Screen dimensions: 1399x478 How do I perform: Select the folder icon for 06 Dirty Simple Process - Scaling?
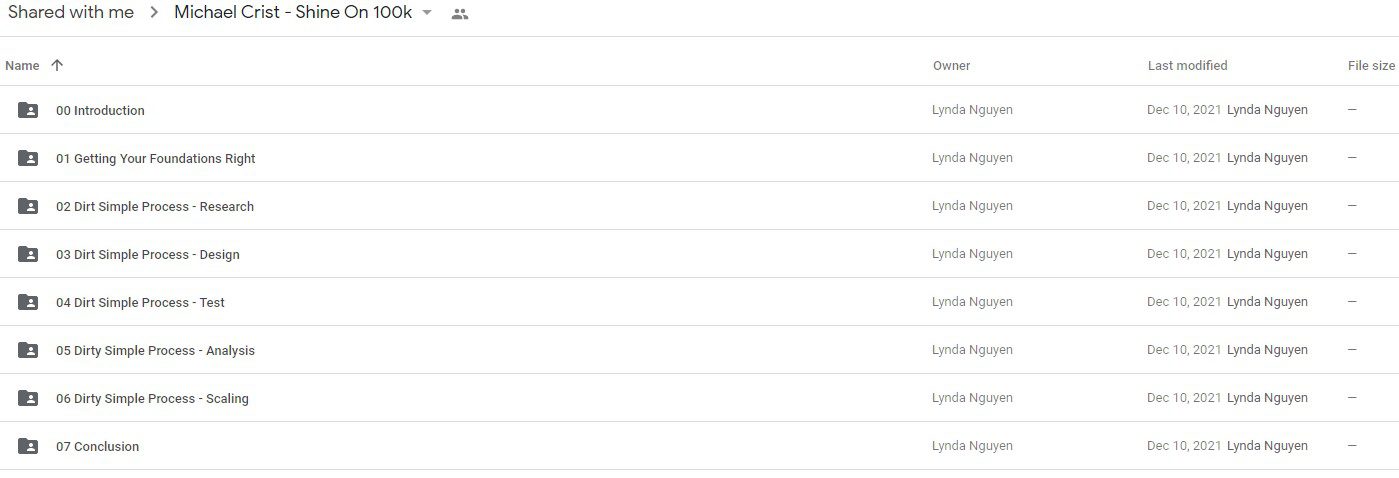click(28, 398)
